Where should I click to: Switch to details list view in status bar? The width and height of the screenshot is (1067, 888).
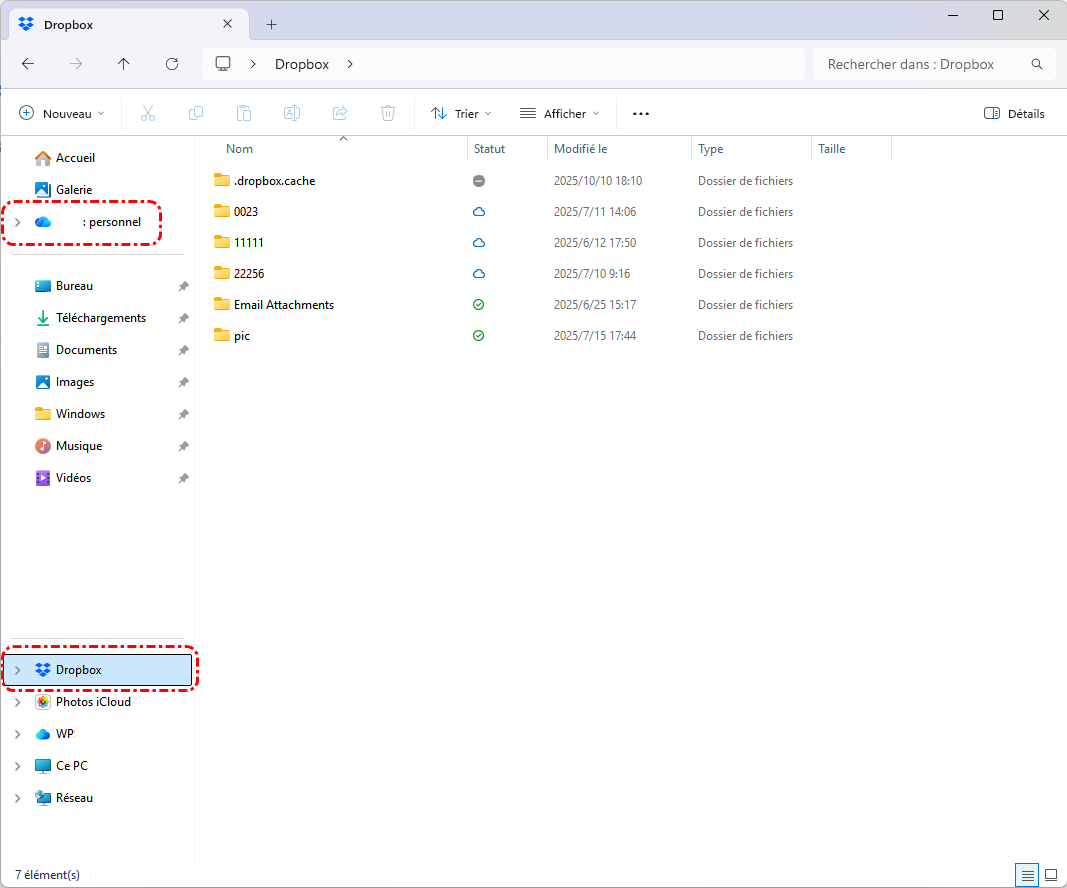[1027, 875]
